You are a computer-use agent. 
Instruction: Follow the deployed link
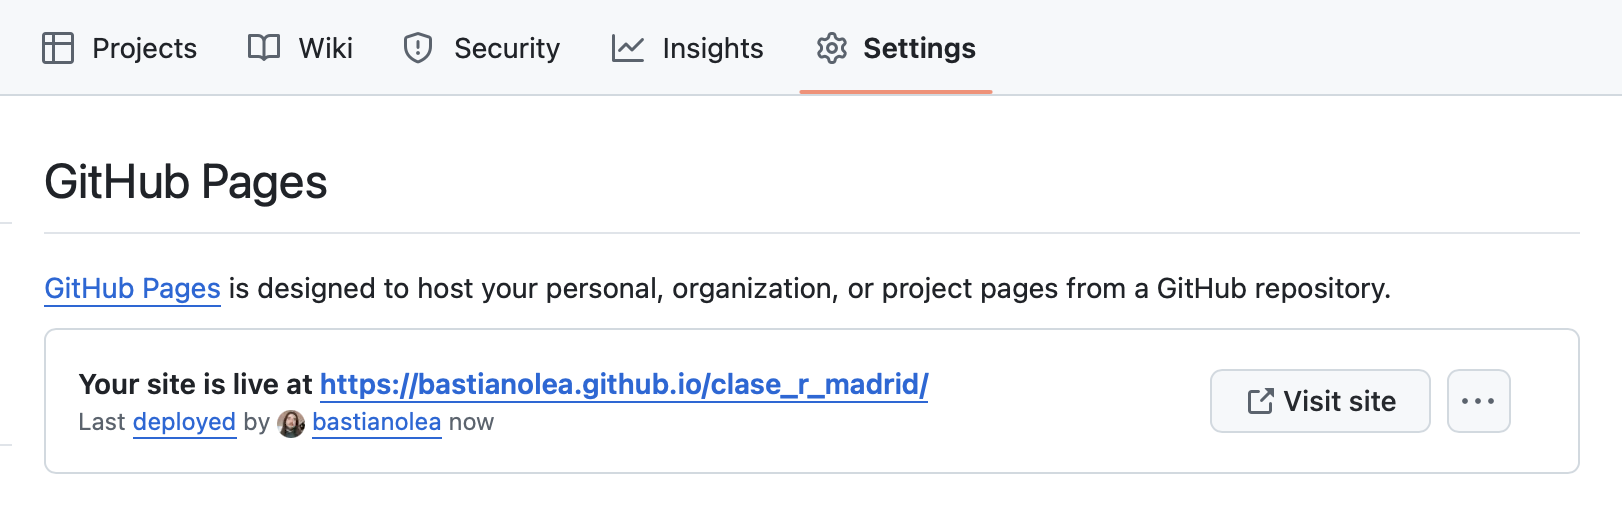tap(184, 422)
